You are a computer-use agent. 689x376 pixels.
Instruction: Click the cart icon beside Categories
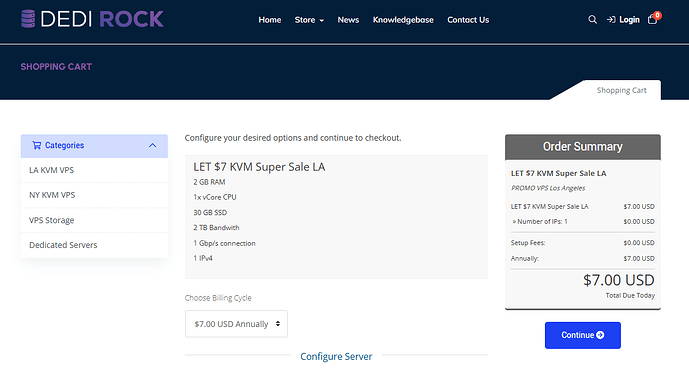click(36, 145)
